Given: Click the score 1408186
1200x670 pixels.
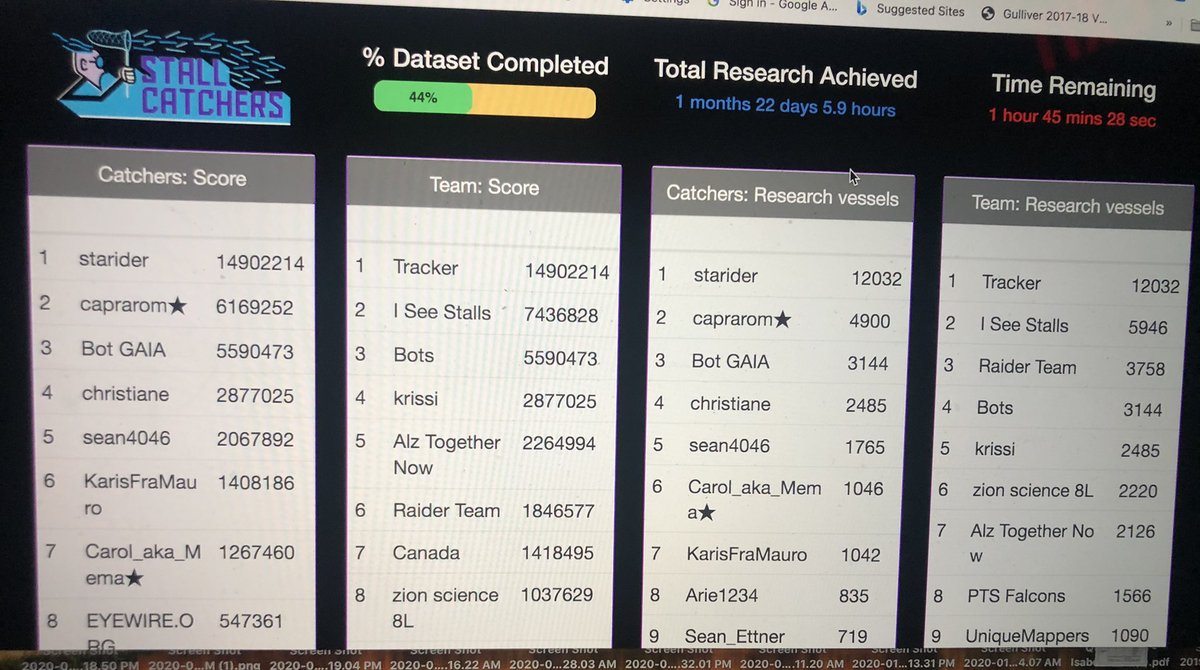Looking at the screenshot, I should click(255, 483).
